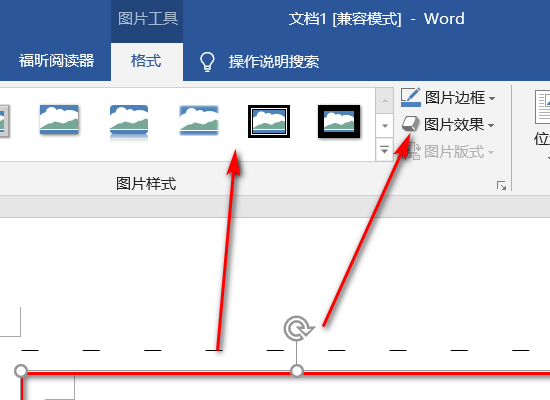Click the lightbulb Tell Me icon
Viewport: 550px width, 400px height.
207,62
